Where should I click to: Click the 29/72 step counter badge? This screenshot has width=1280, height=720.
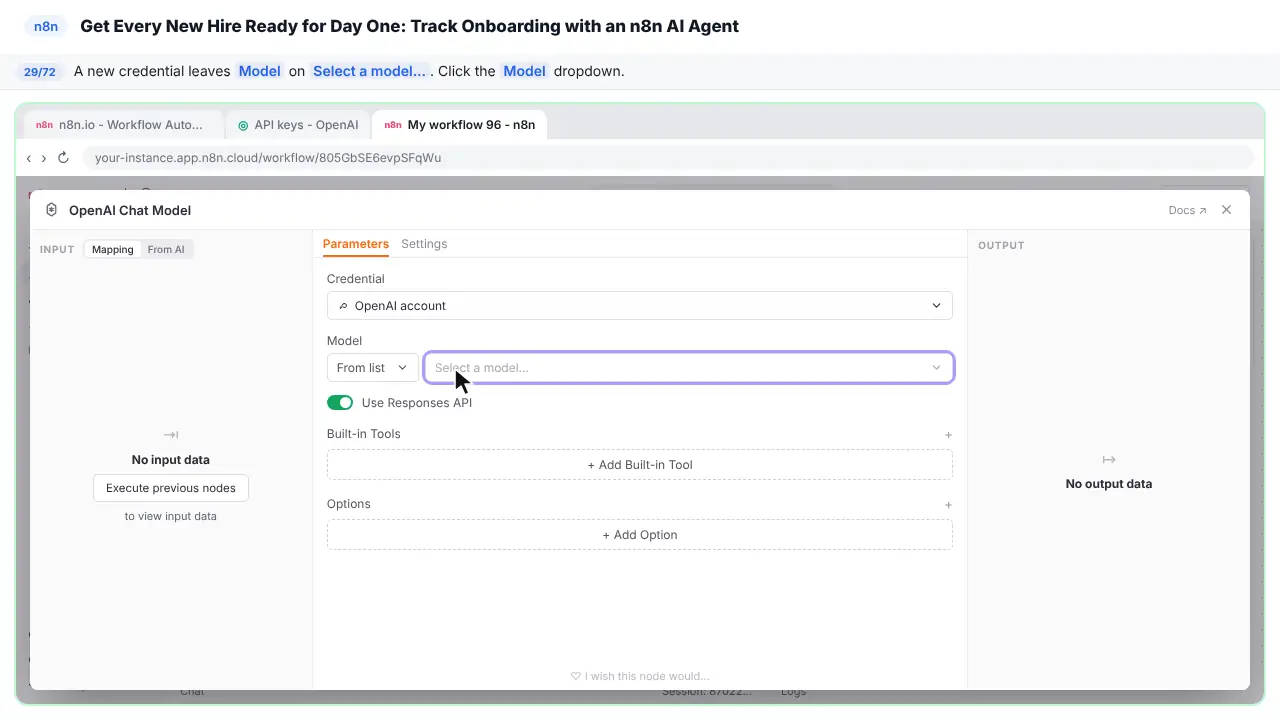[40, 72]
